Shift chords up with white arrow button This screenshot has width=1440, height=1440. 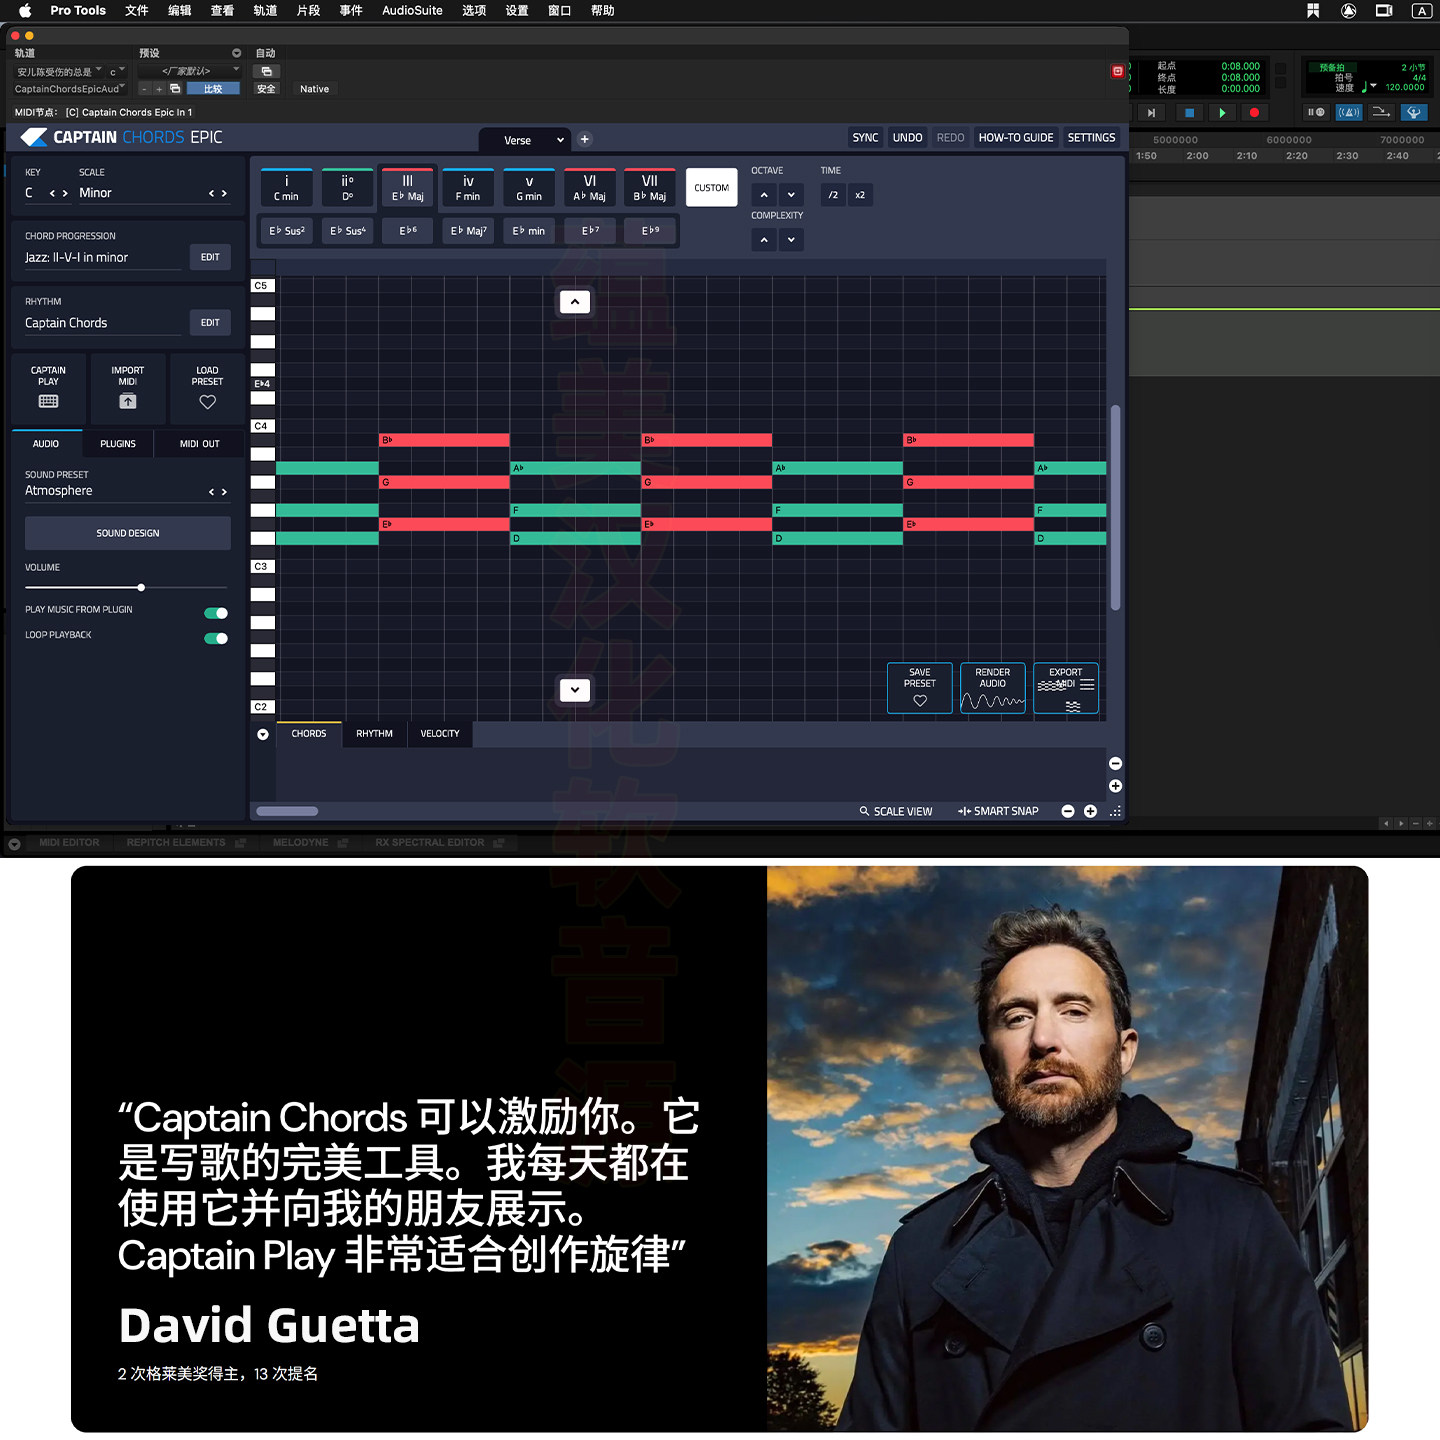(575, 302)
